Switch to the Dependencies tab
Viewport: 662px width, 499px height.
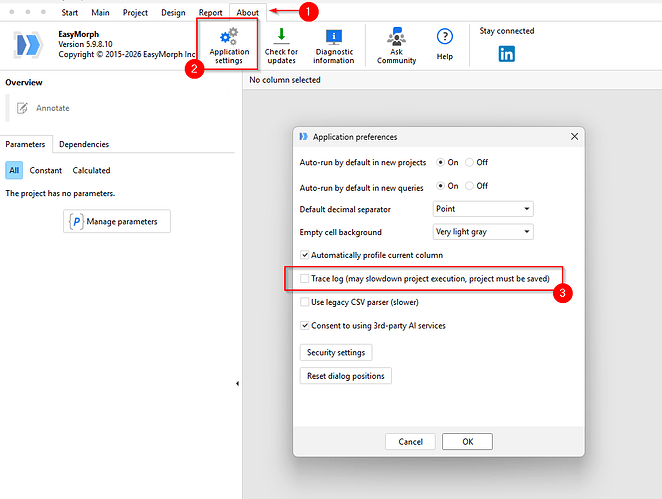click(83, 145)
